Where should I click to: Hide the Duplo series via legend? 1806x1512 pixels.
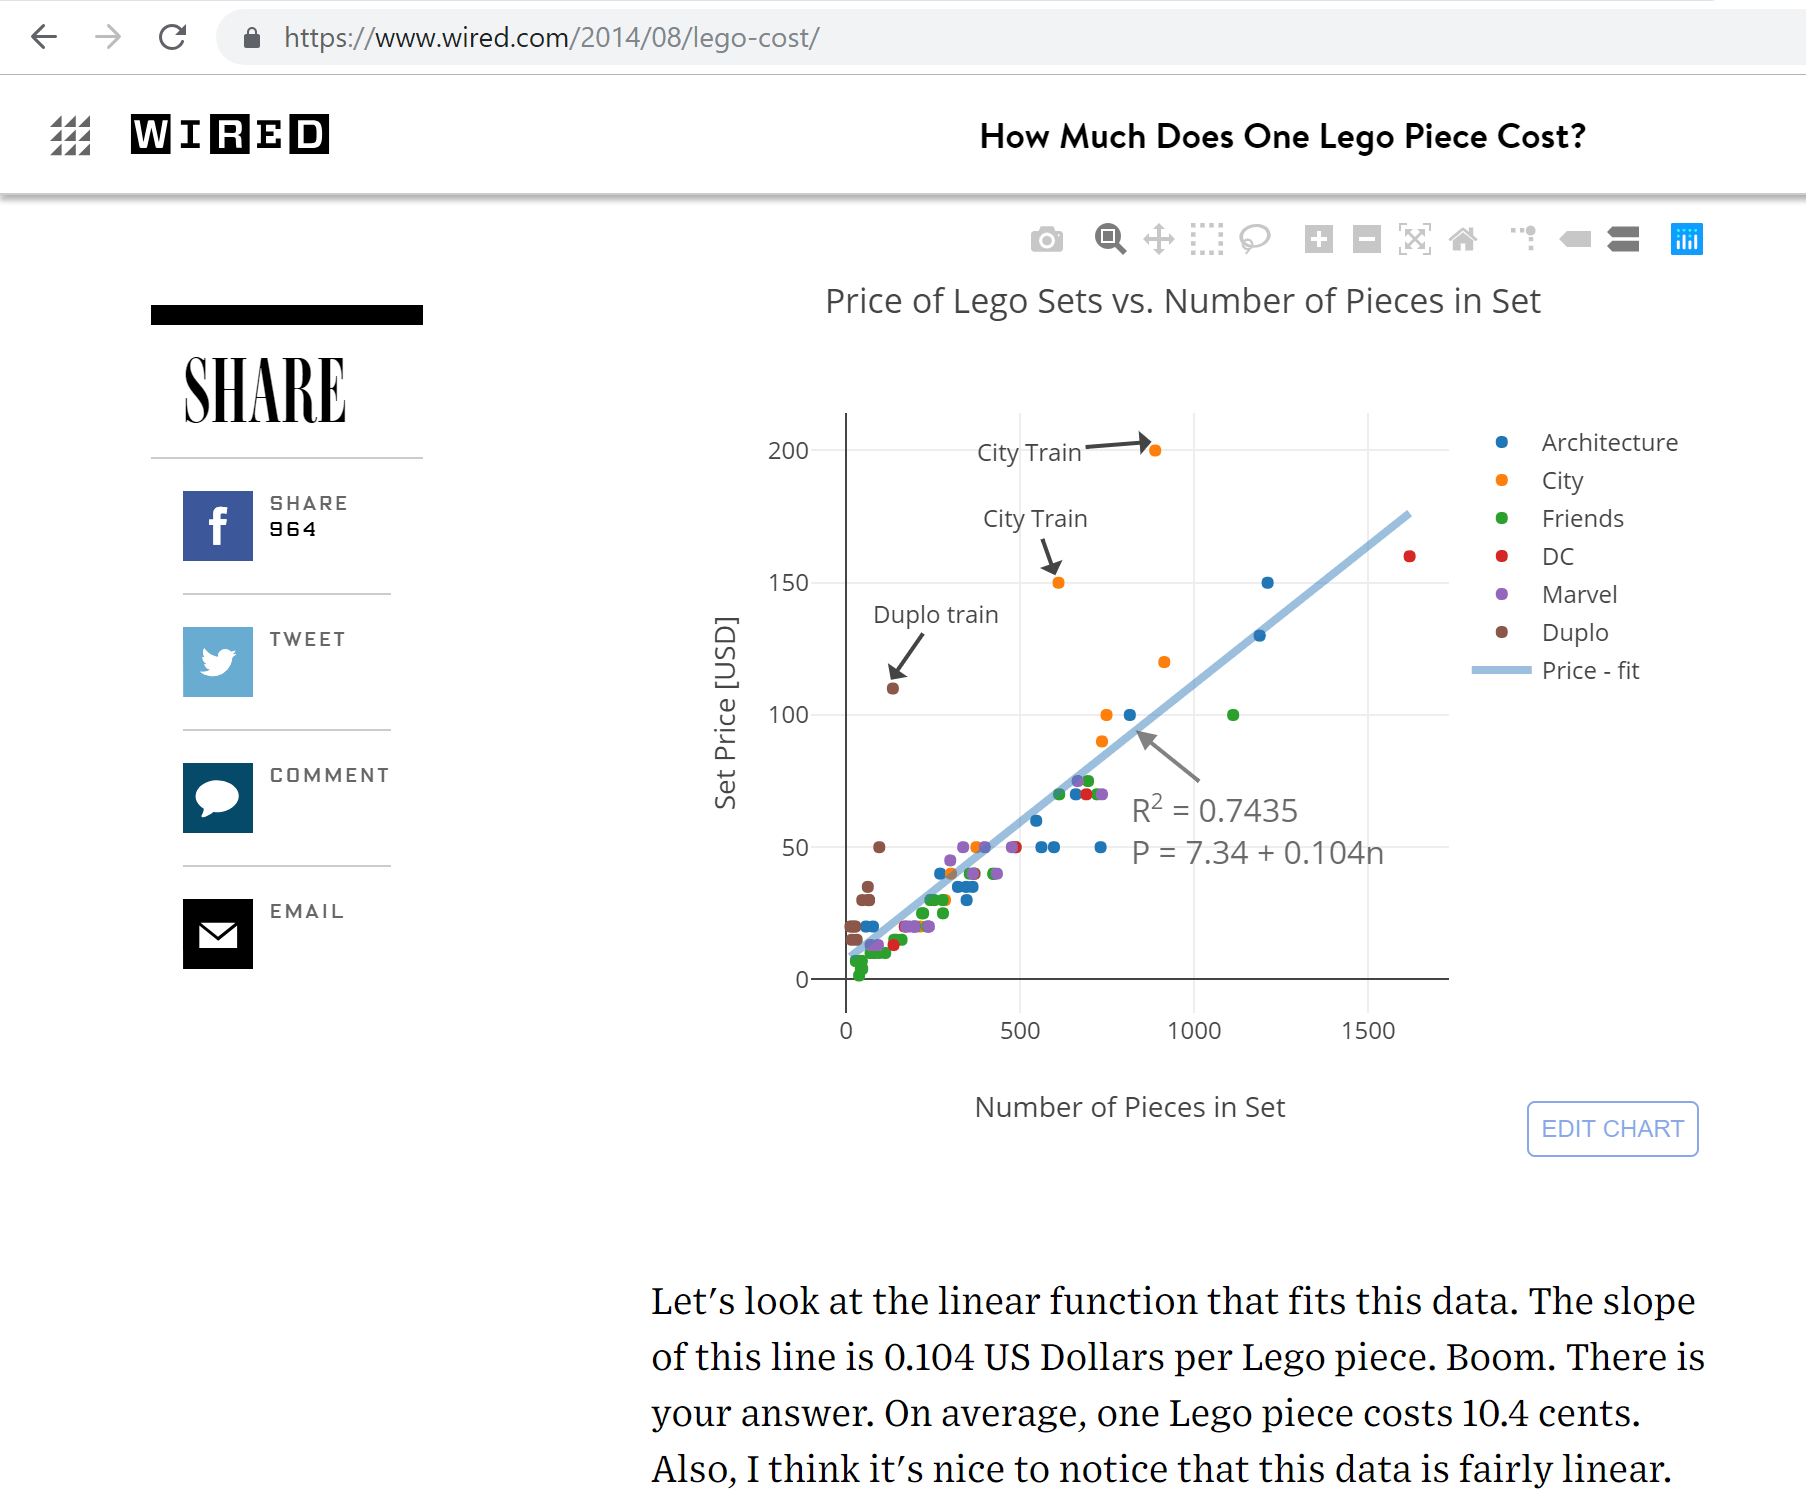tap(1574, 633)
